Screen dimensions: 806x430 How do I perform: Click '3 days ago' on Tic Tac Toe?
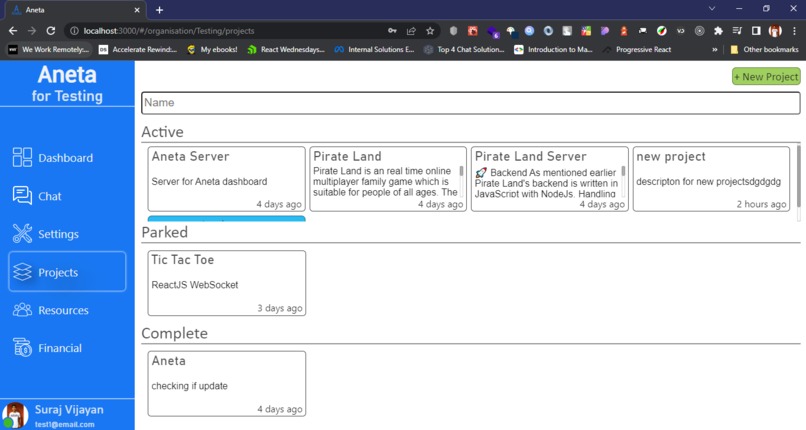tap(280, 308)
